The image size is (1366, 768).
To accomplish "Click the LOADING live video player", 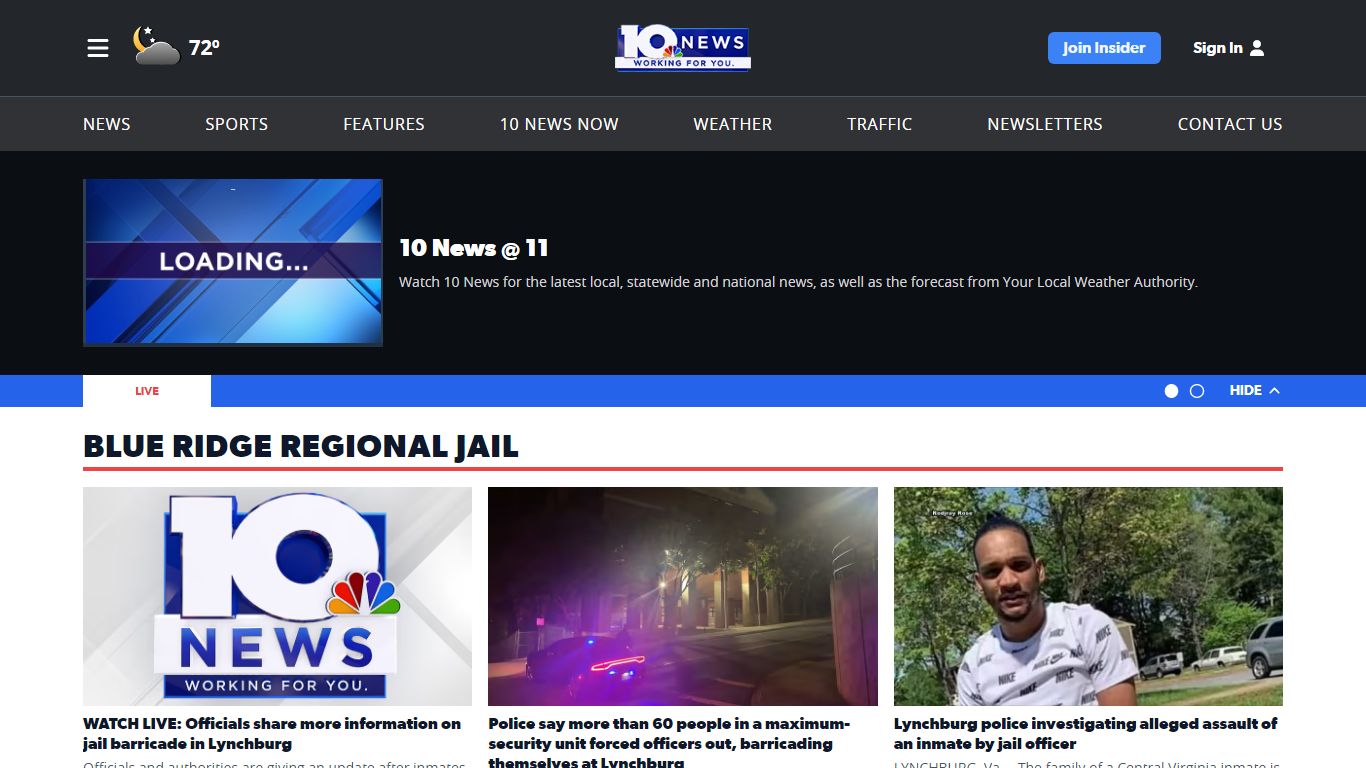I will click(x=233, y=263).
